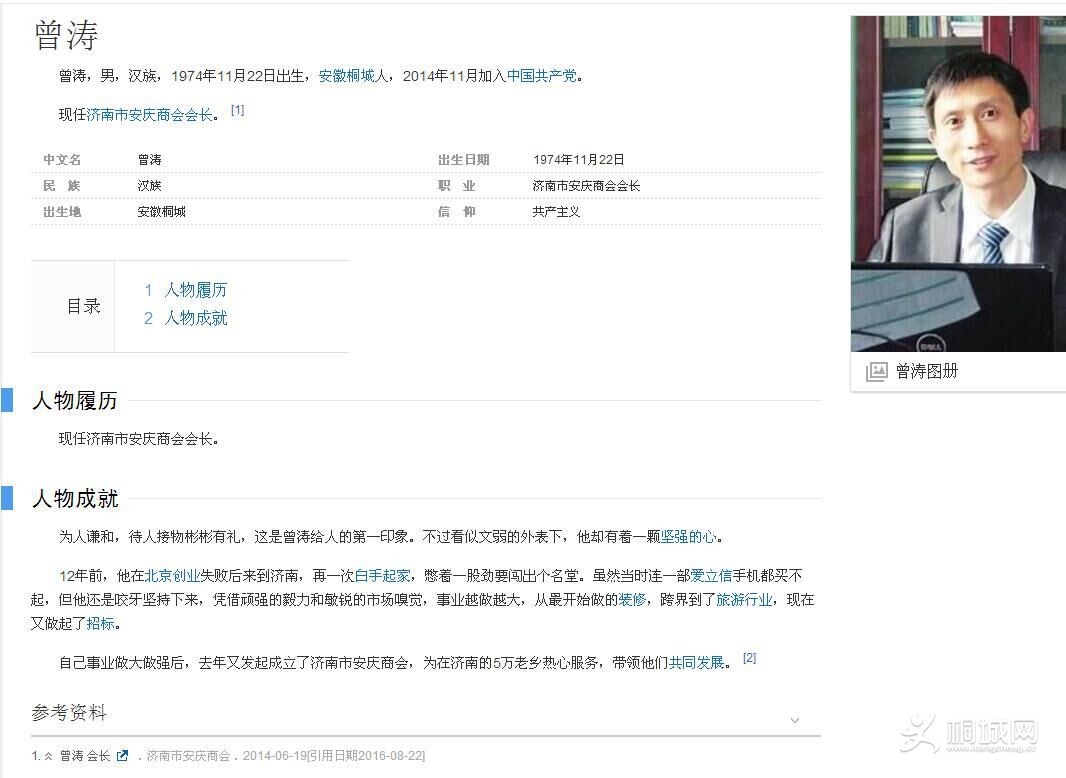
Task: Open the 白手起家 link
Action: click(382, 576)
